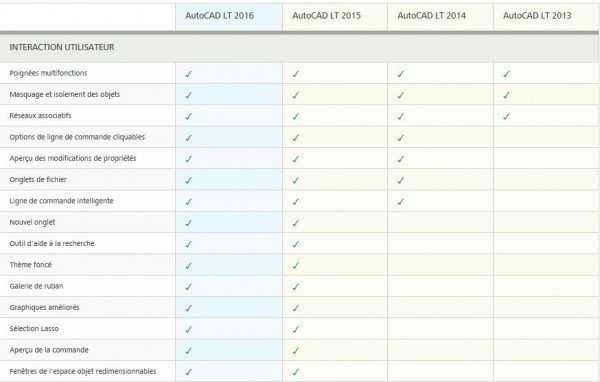Viewport: 600px width, 382px height.
Task: Click Options de ligne checkmark under LT 2014
Action: pos(400,138)
